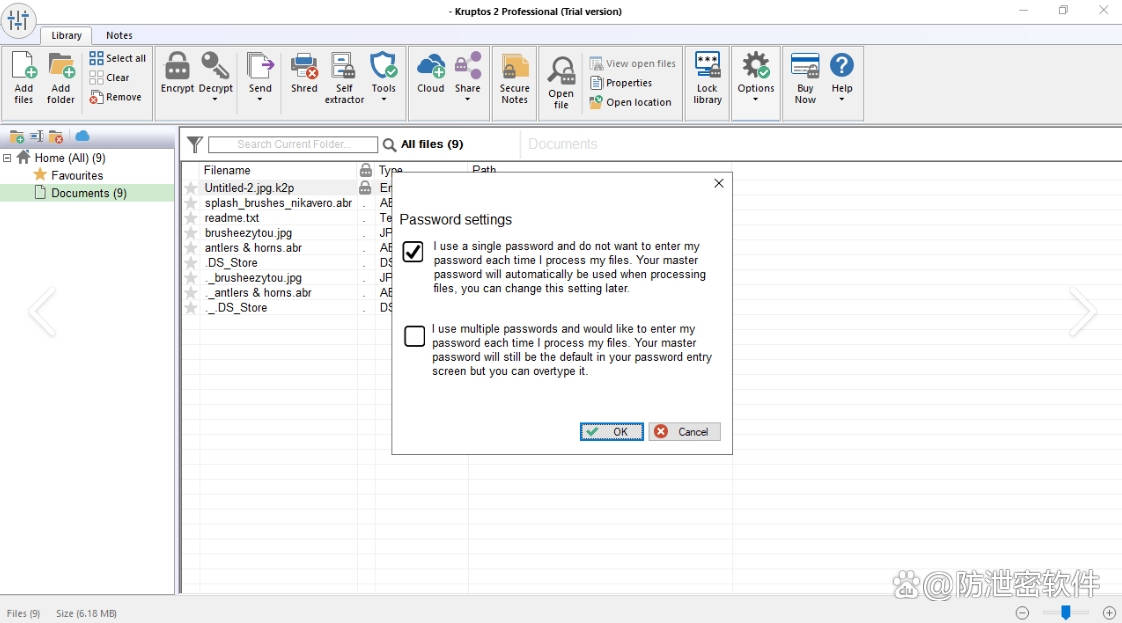Toggle favourite star for ._.DS_Store
Screen dimensions: 1122x623
coord(191,308)
